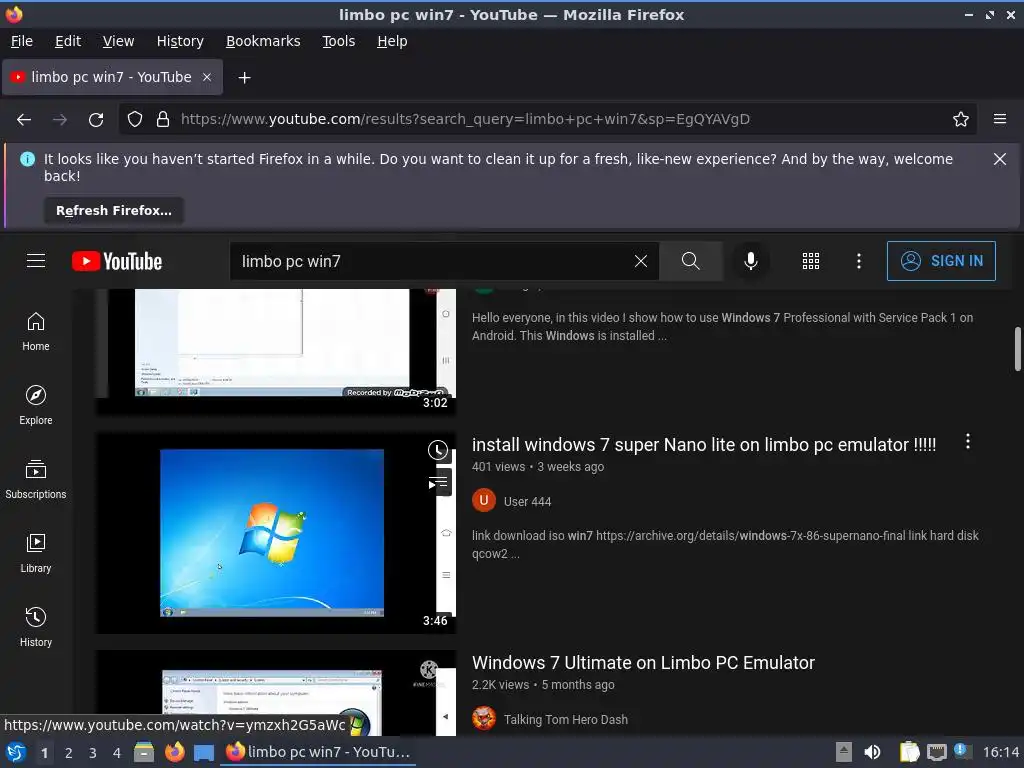
Task: Play the Windows 7 desktop thumbnail video
Action: (276, 533)
